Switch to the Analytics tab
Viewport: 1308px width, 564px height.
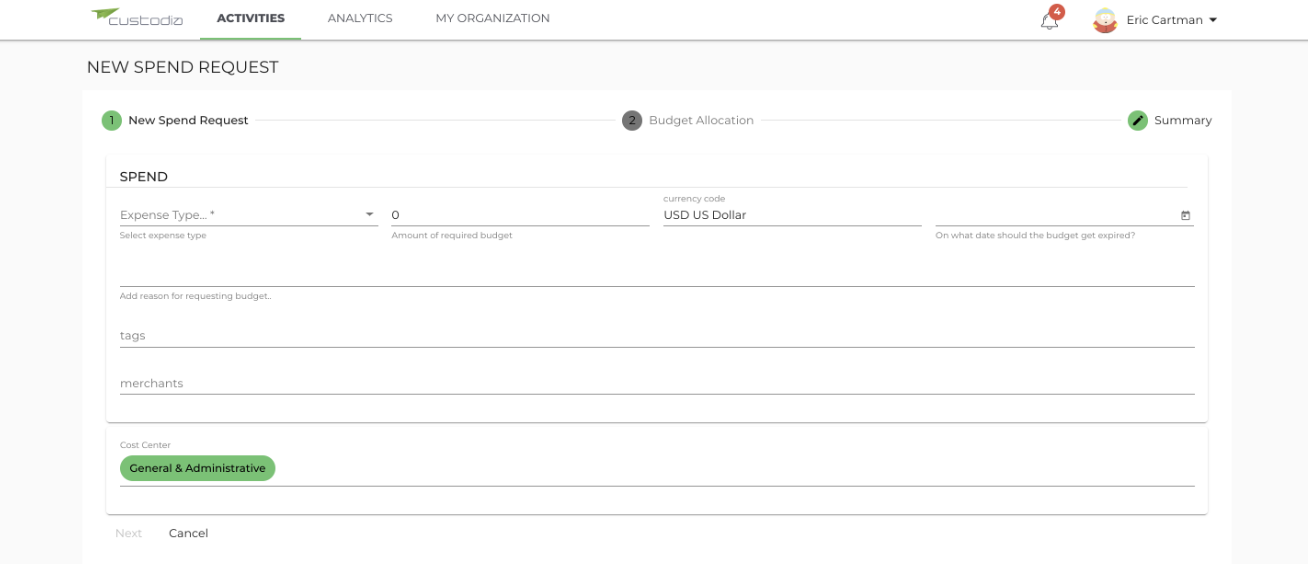click(360, 18)
